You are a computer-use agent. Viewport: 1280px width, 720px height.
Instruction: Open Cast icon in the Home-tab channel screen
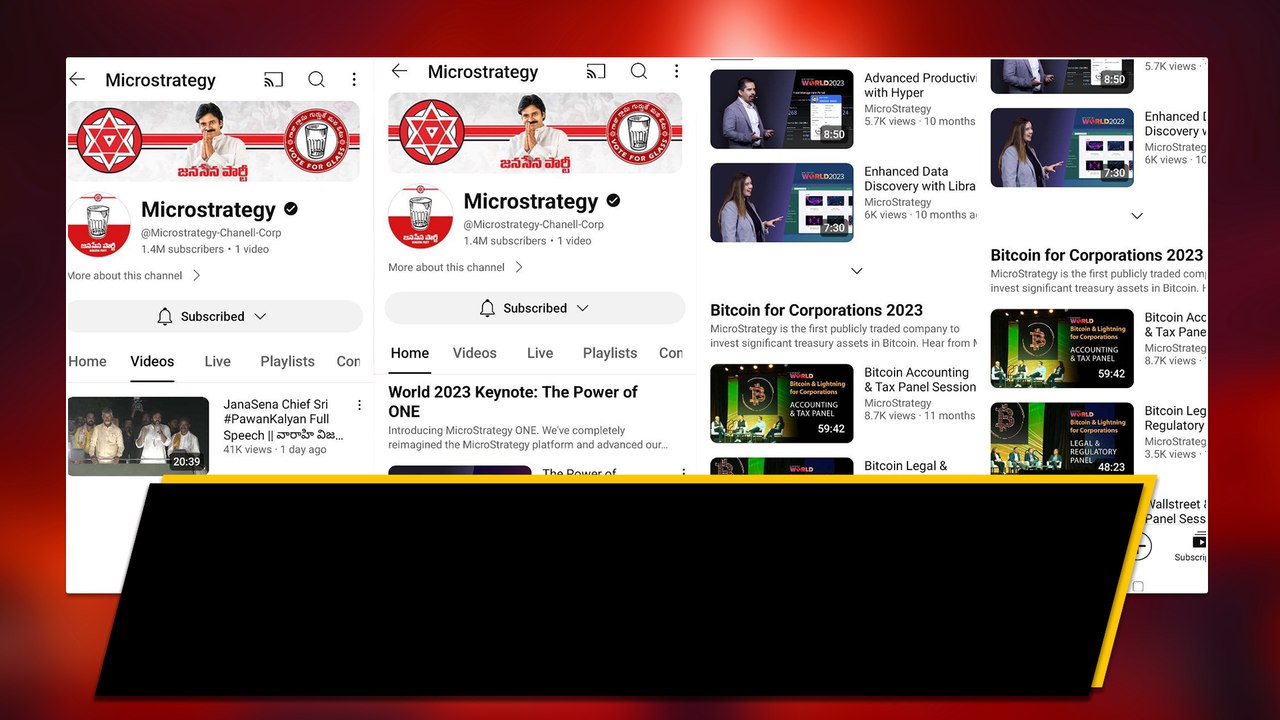pyautogui.click(x=596, y=71)
